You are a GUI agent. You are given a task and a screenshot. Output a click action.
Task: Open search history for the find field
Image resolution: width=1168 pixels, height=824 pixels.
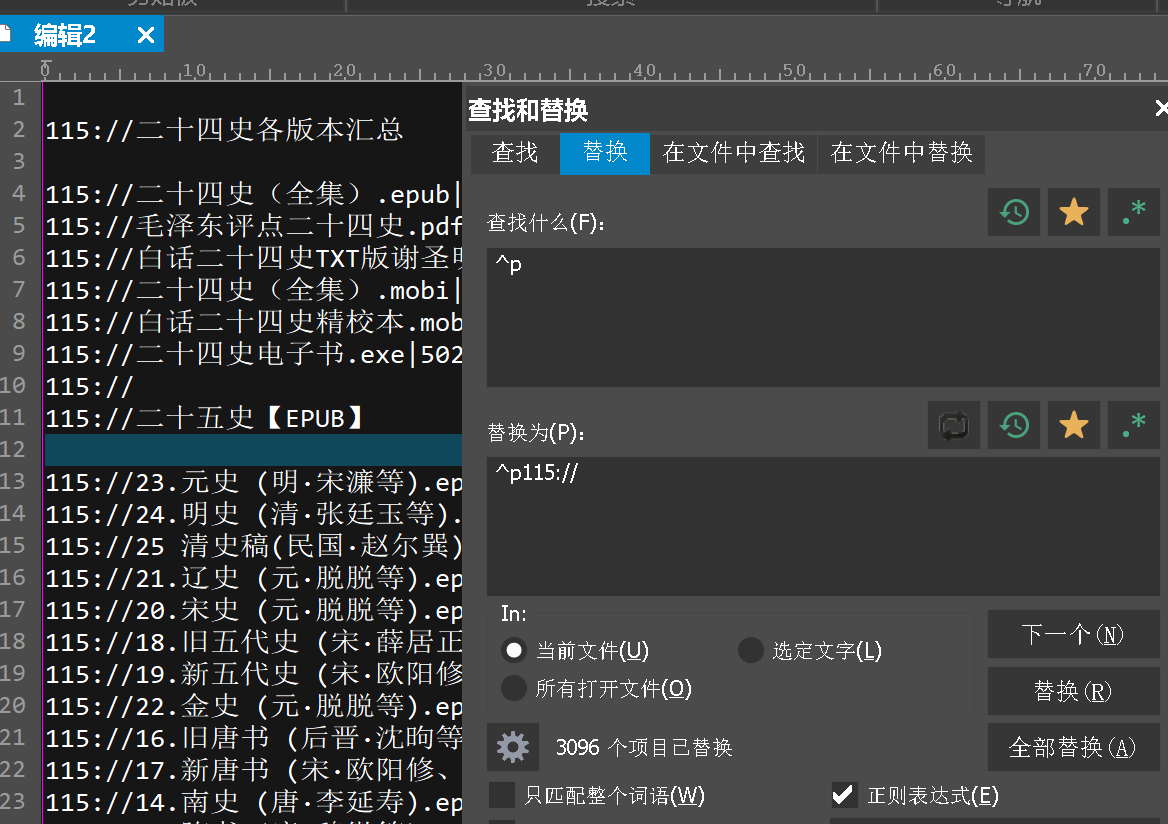(1014, 212)
